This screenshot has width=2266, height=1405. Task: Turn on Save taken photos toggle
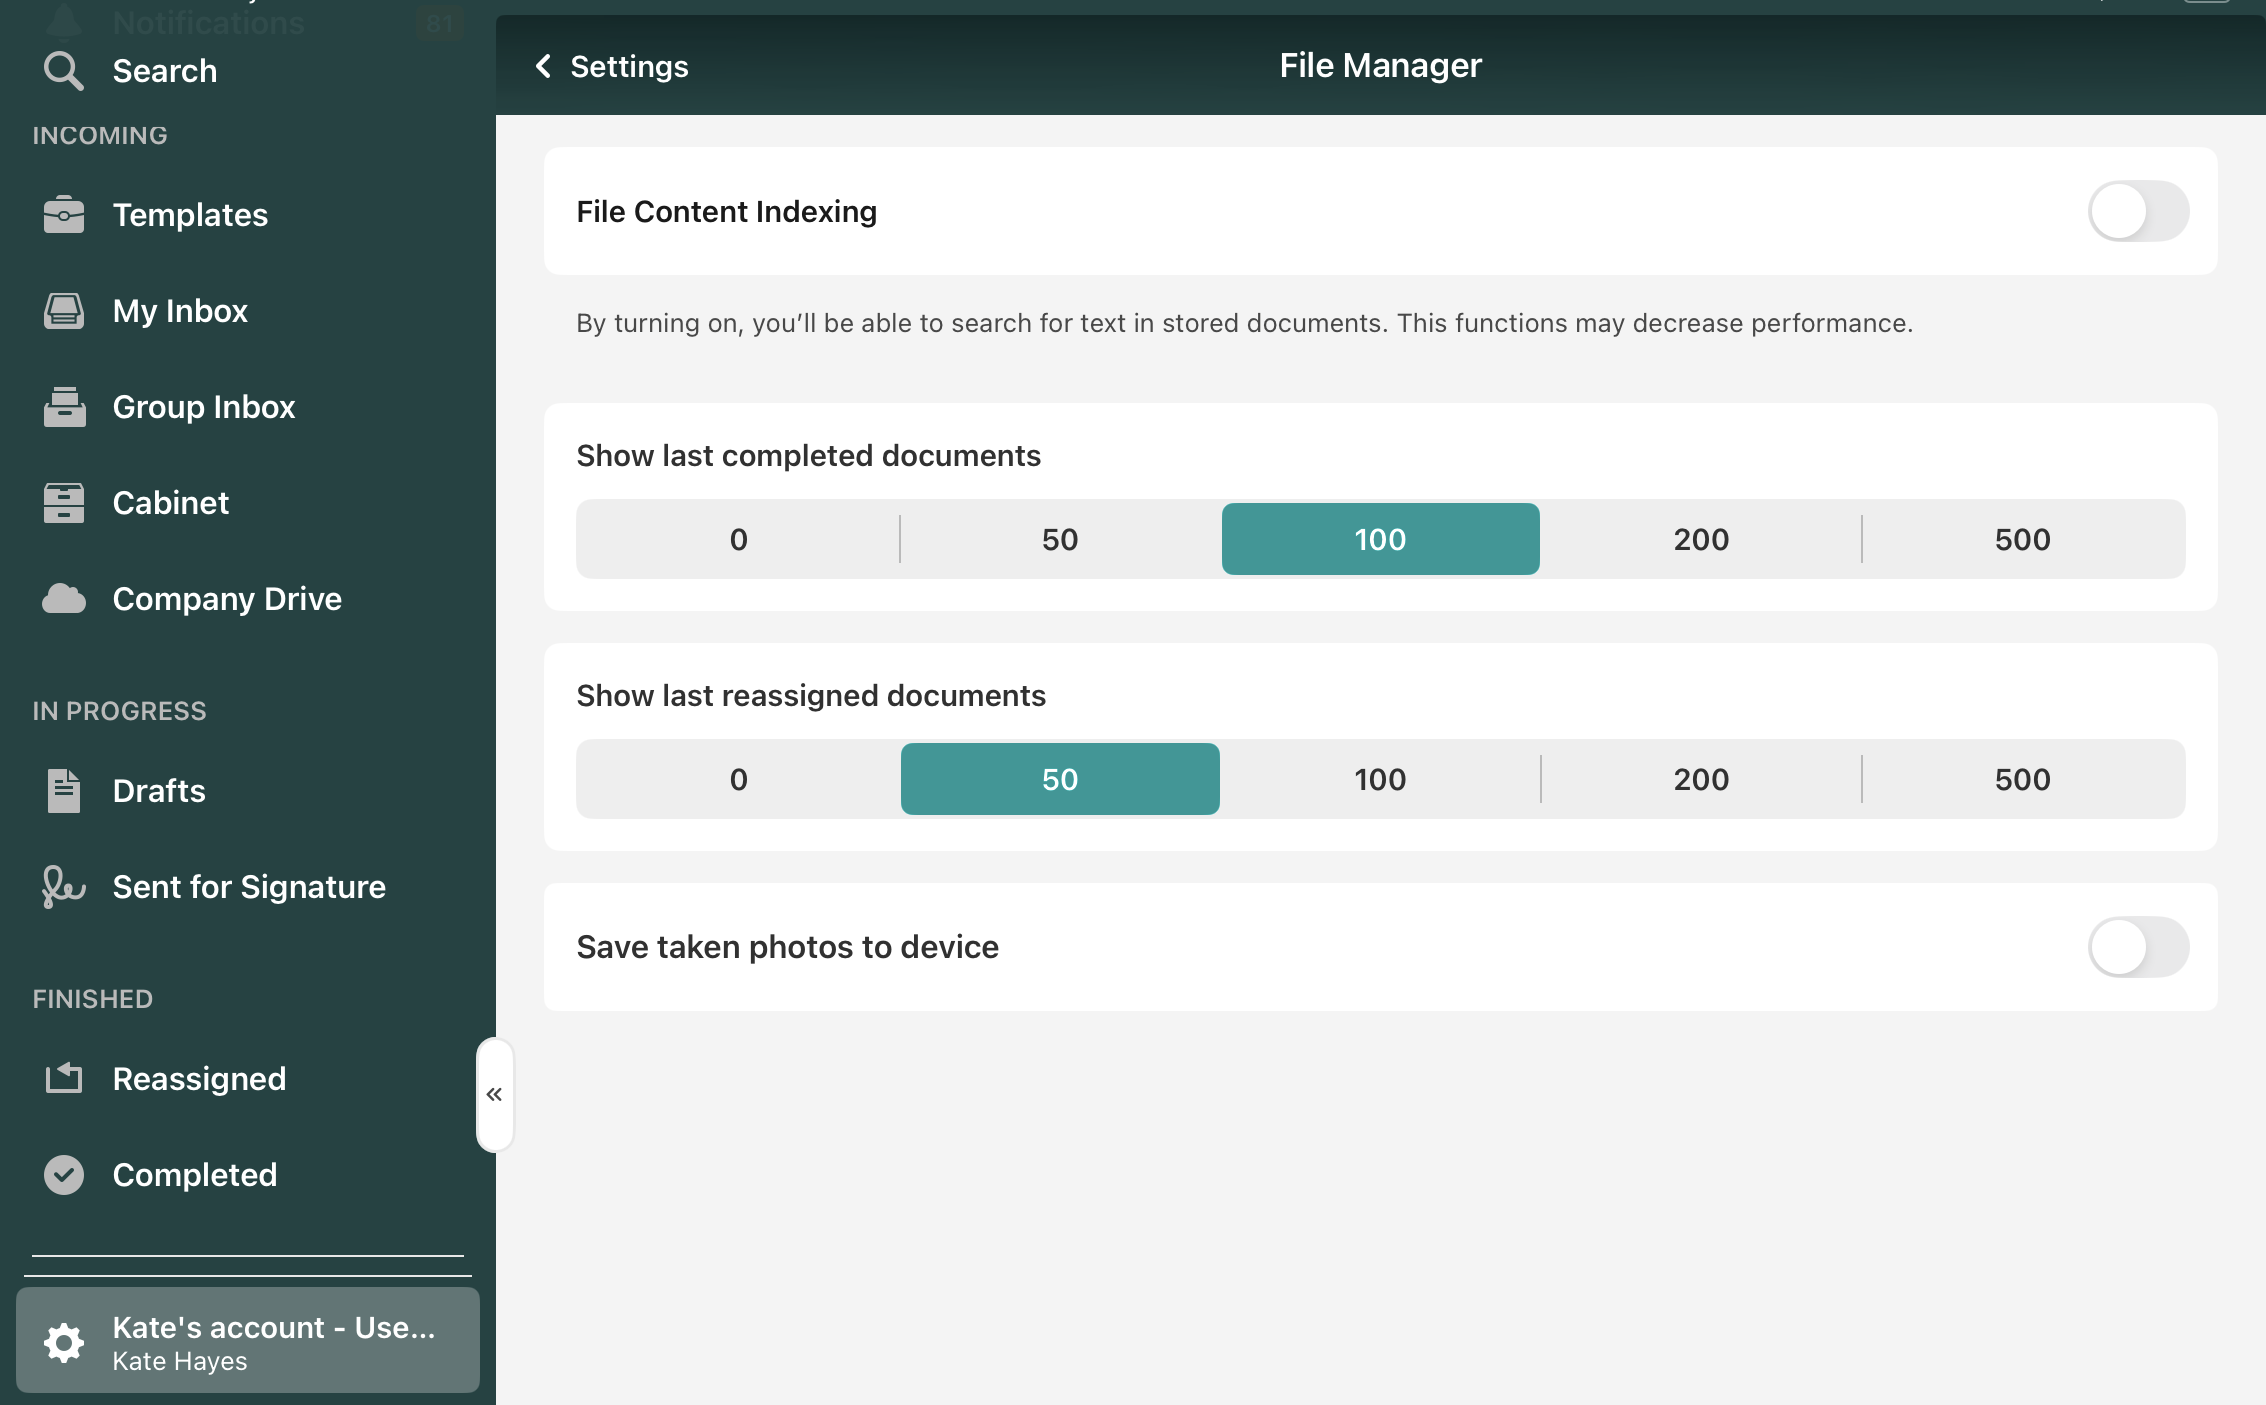point(2137,947)
